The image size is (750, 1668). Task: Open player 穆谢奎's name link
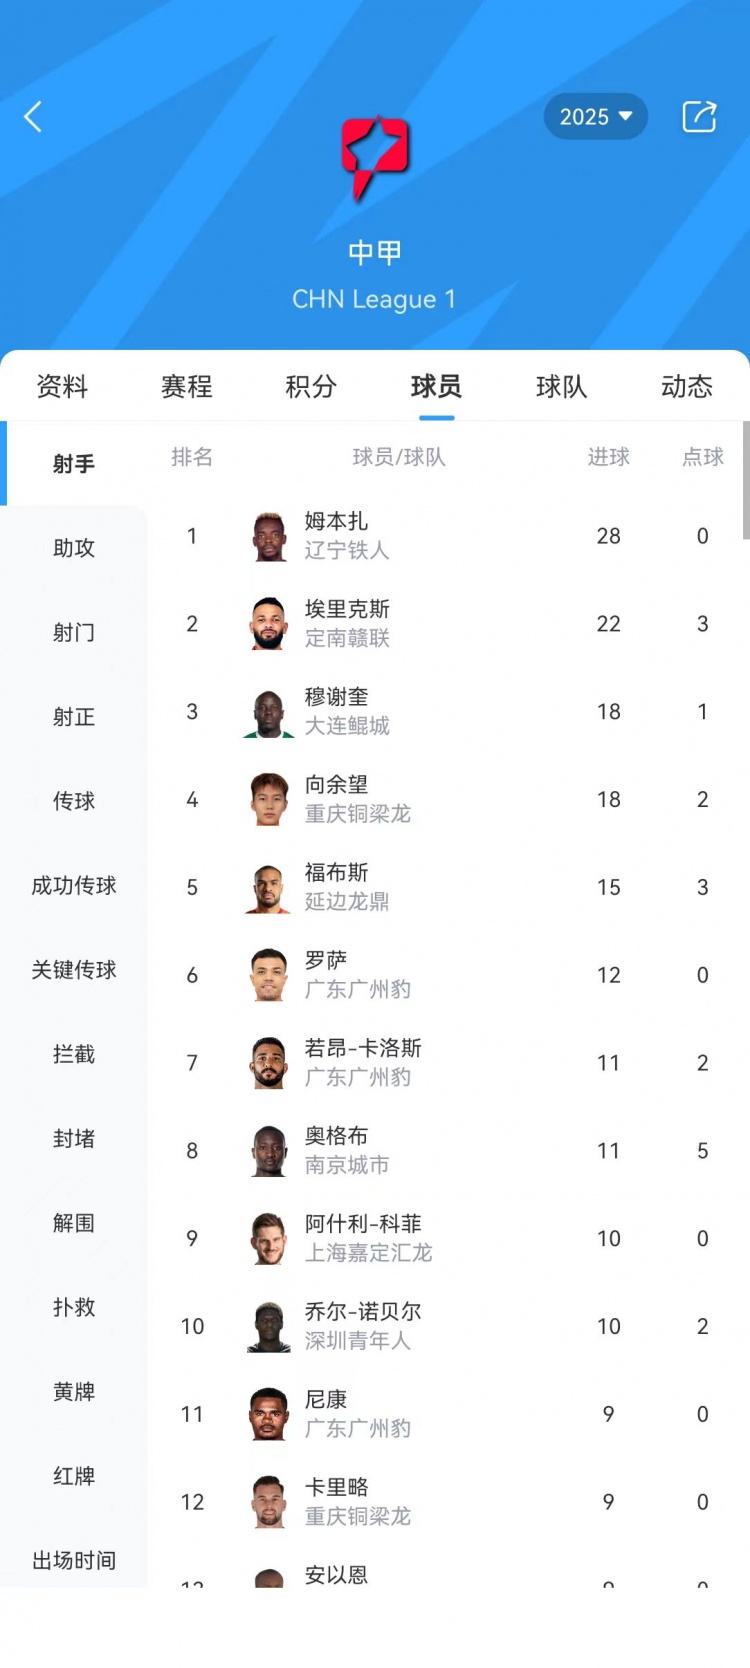tap(336, 697)
